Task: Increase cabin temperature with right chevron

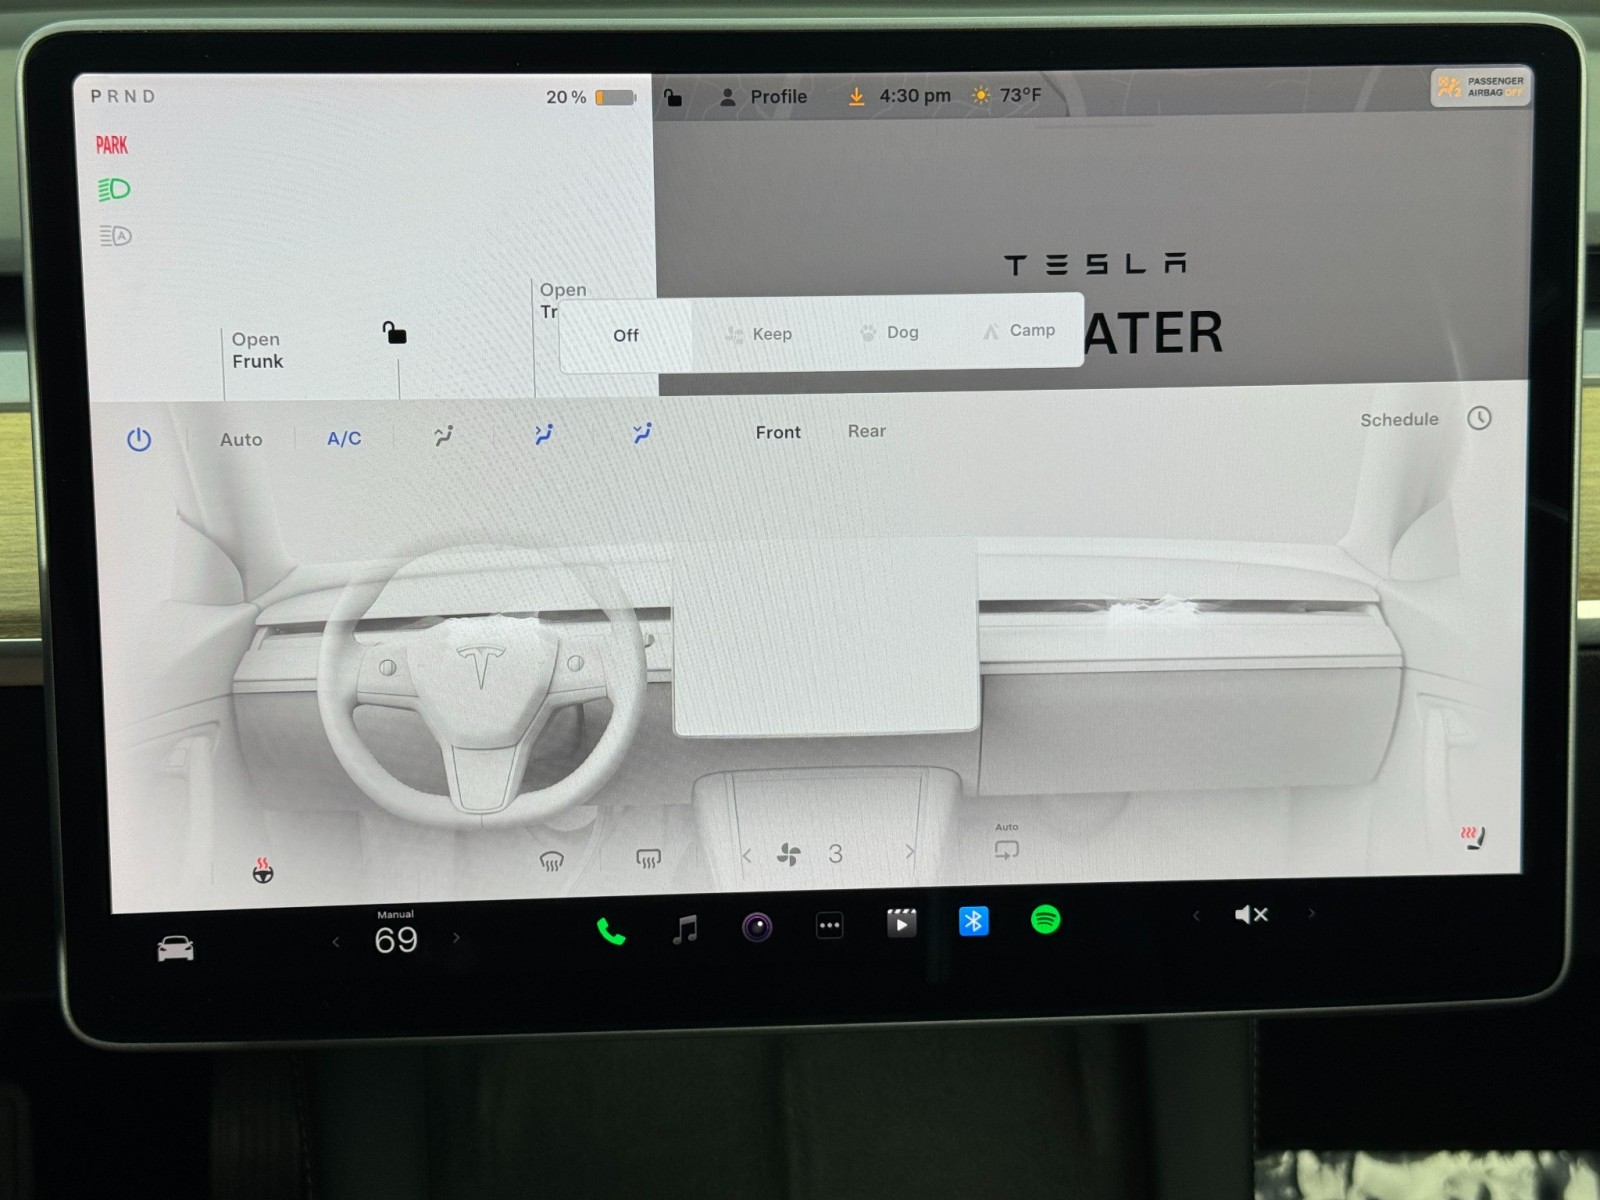Action: click(456, 938)
